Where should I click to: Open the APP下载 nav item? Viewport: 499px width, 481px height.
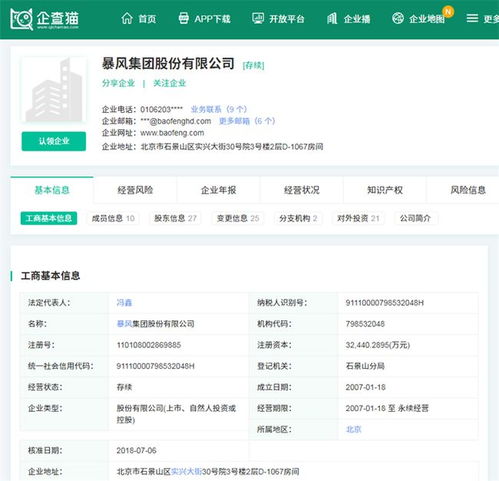click(212, 19)
